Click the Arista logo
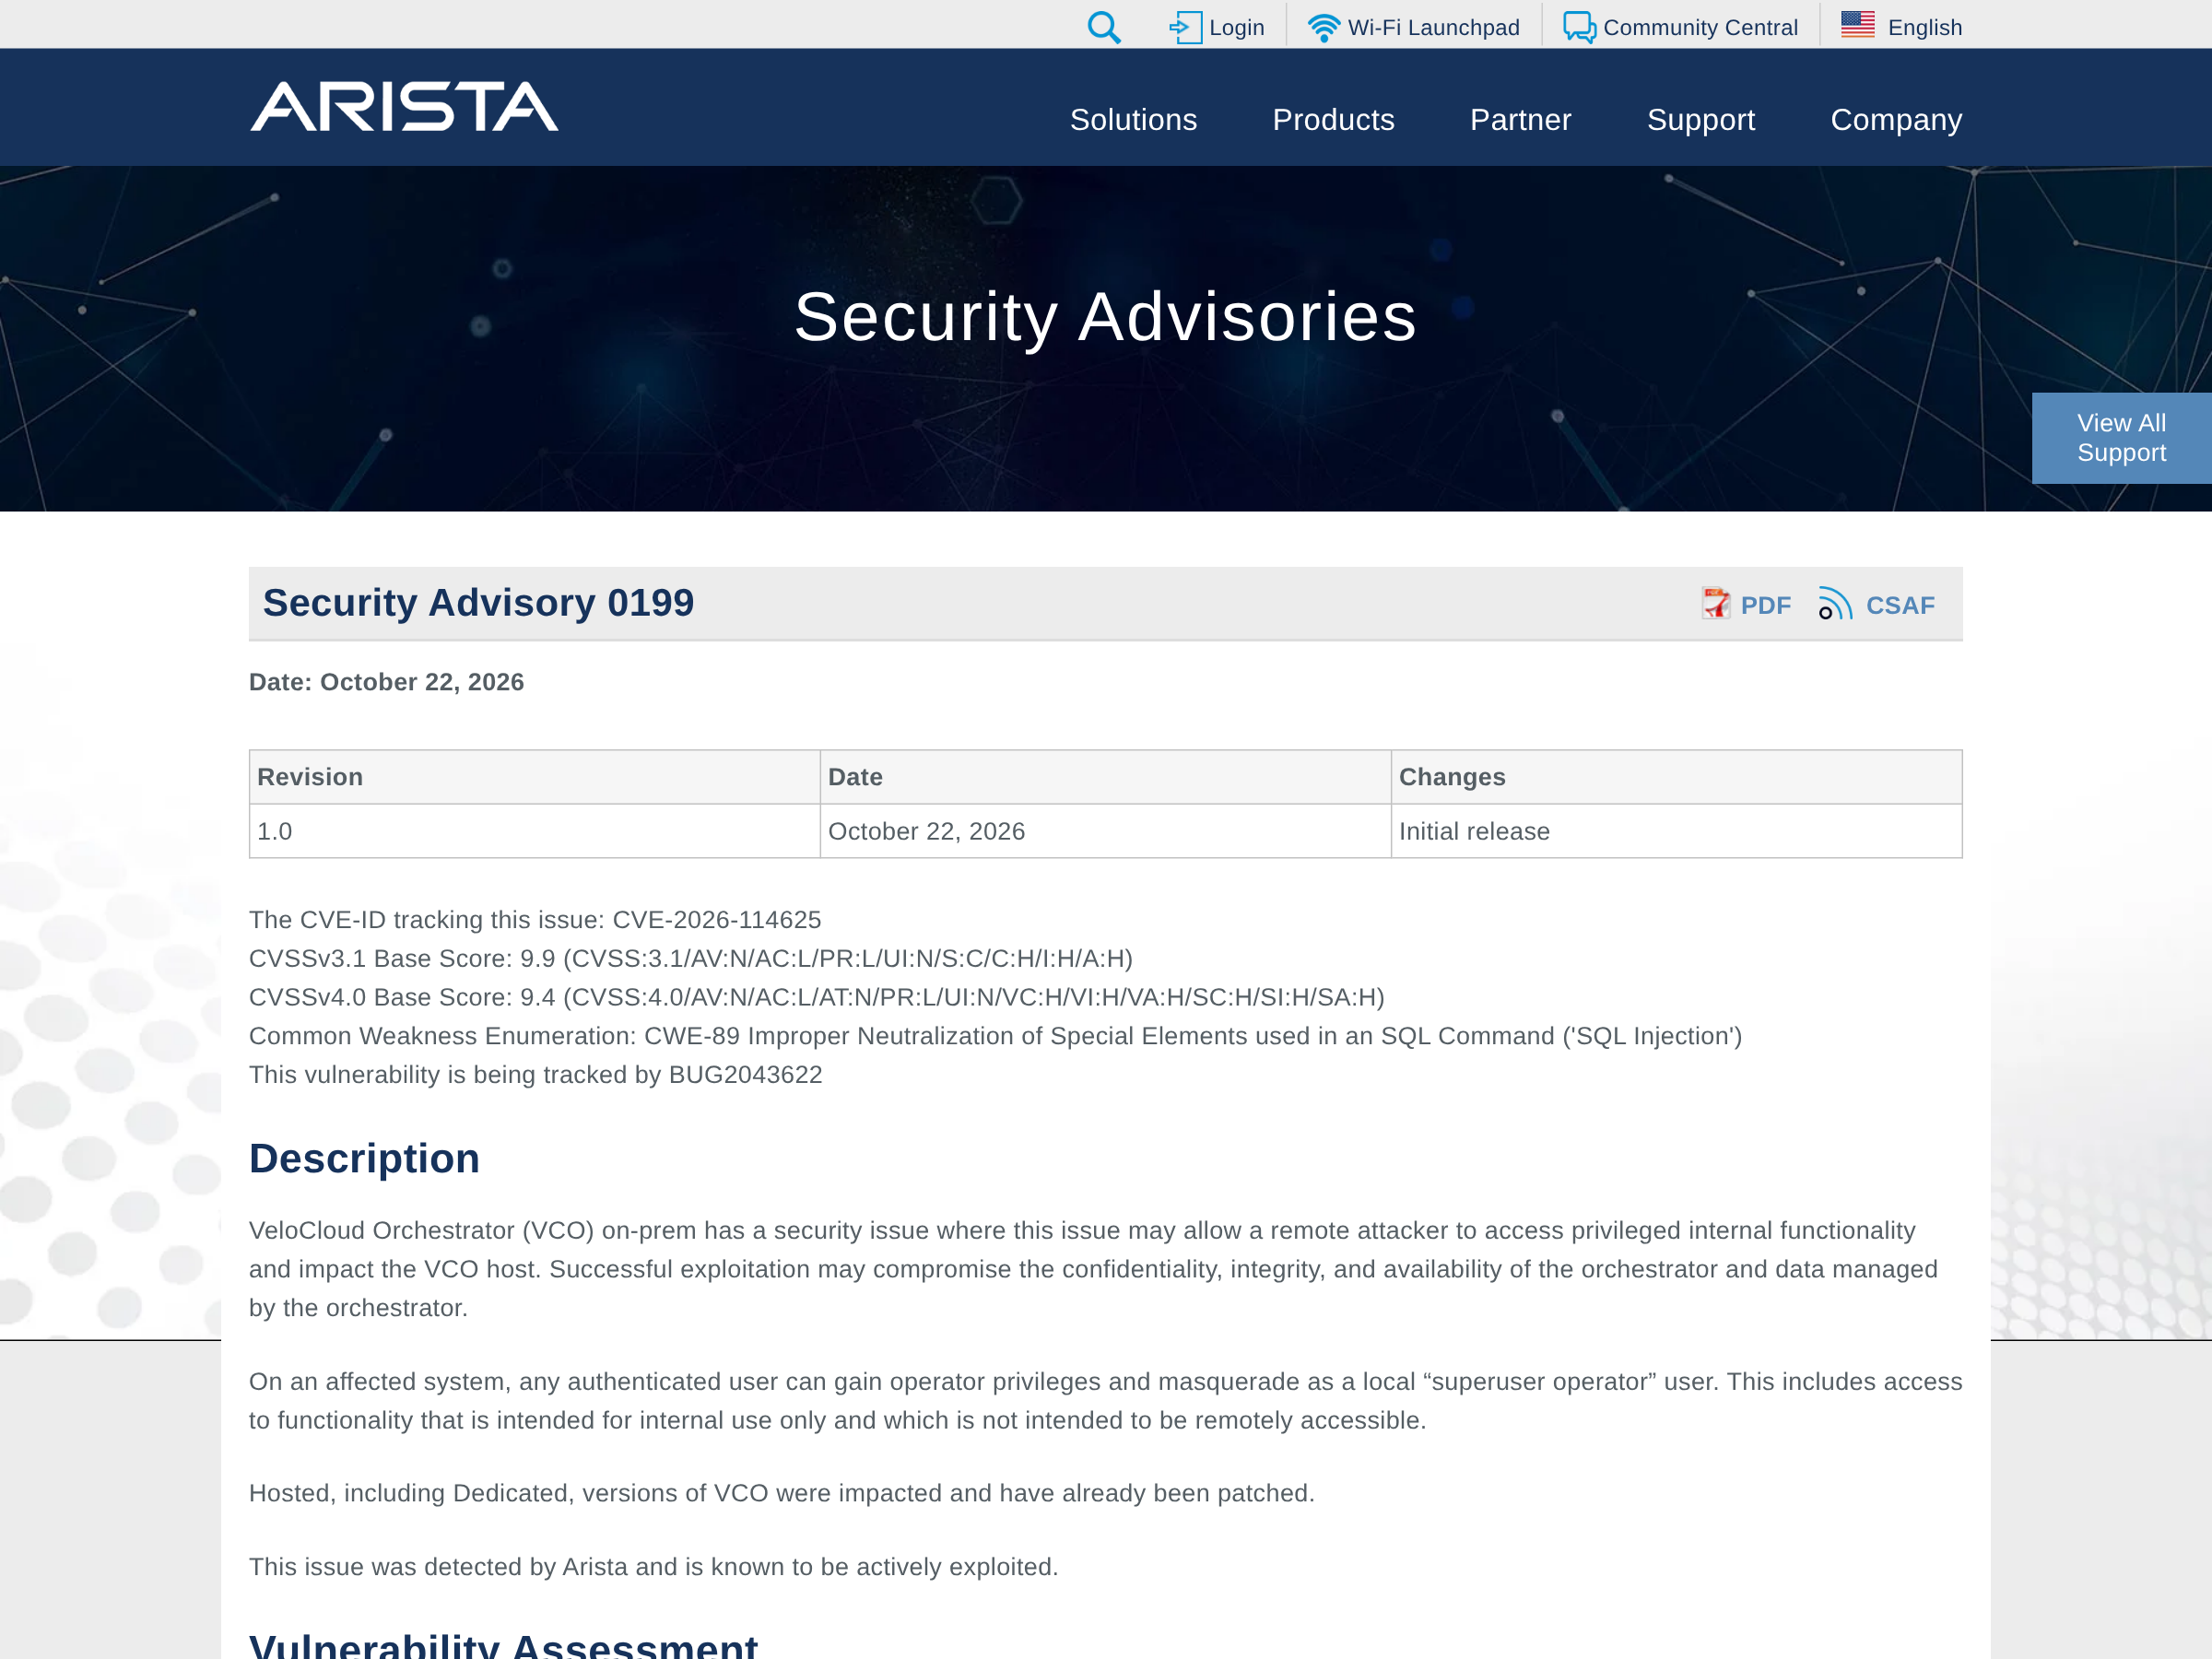 (x=404, y=106)
